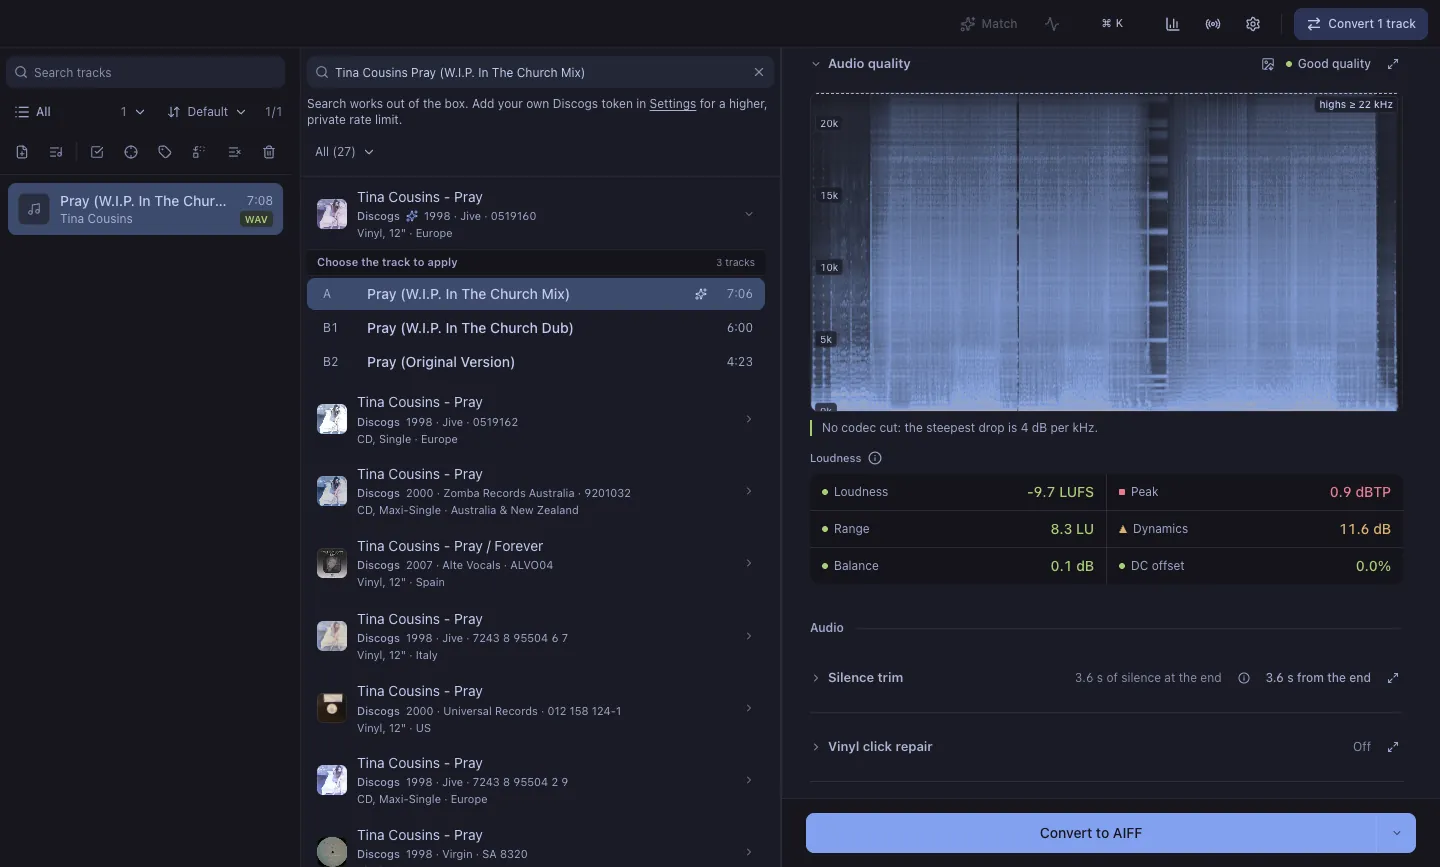Screen dimensions: 1440x867
Task: Open Vinyl click repair expand arrows icon
Action: tap(1393, 747)
